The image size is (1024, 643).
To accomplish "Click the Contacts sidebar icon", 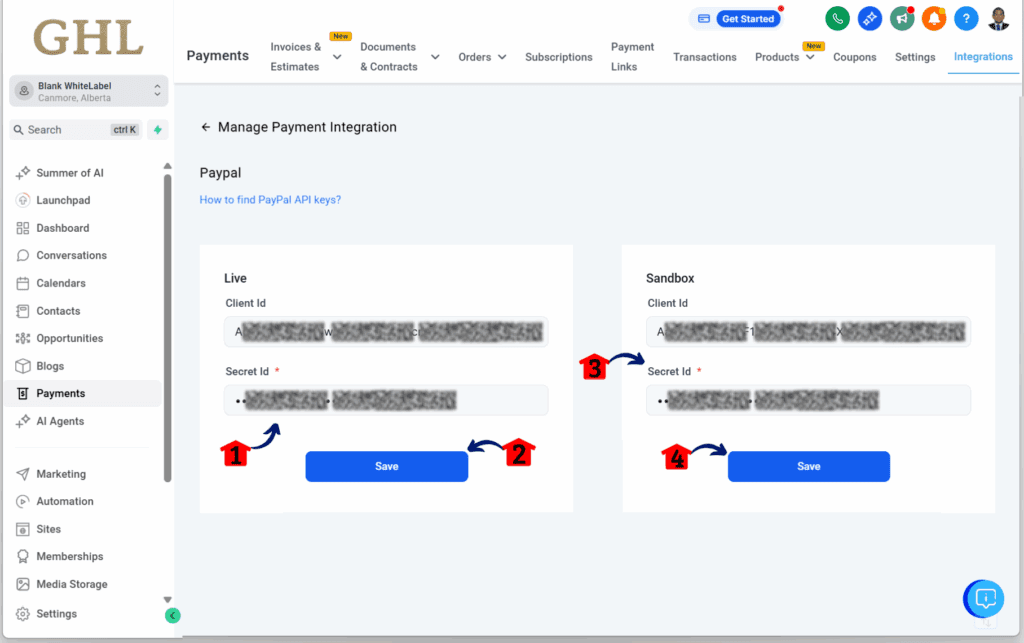I will (x=23, y=311).
